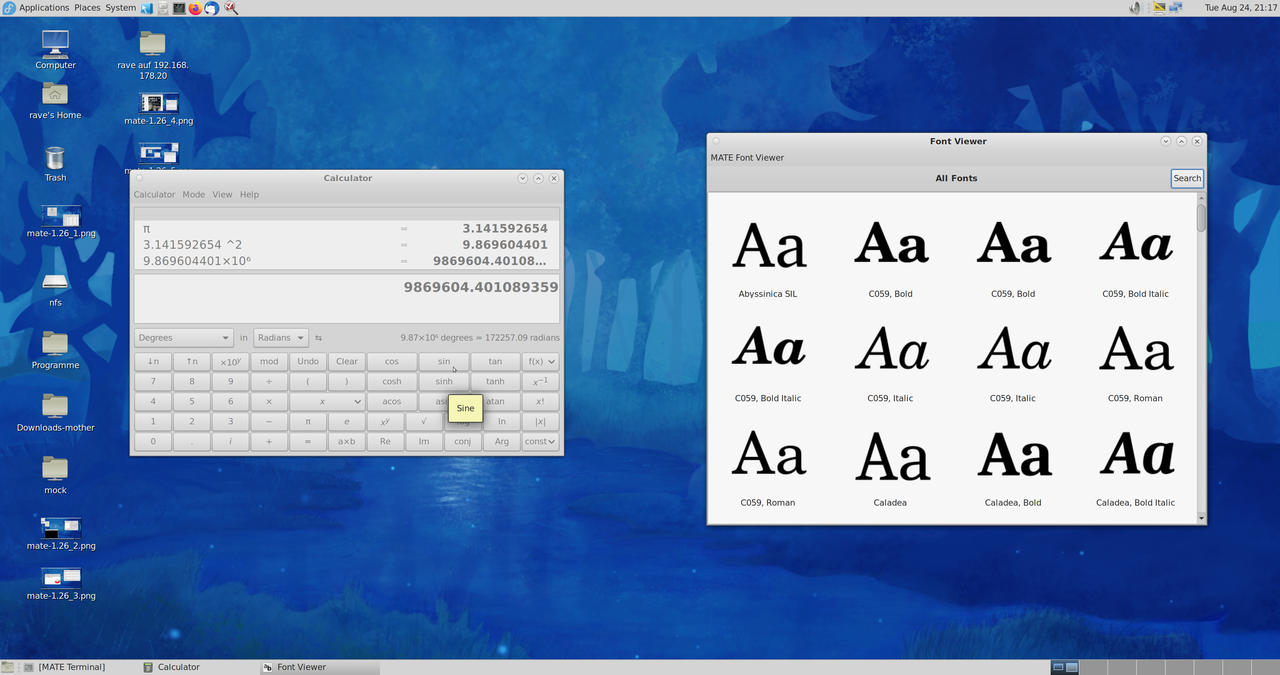
Task: Open the terminal launcher in the panel
Action: [179, 8]
